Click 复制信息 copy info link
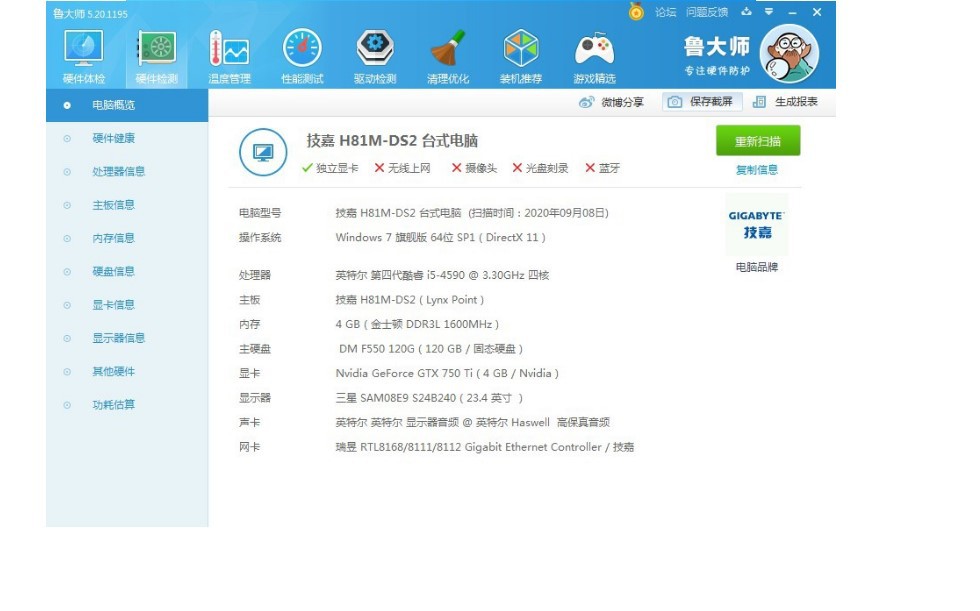Screen dimensions: 980x611 pyautogui.click(x=757, y=170)
